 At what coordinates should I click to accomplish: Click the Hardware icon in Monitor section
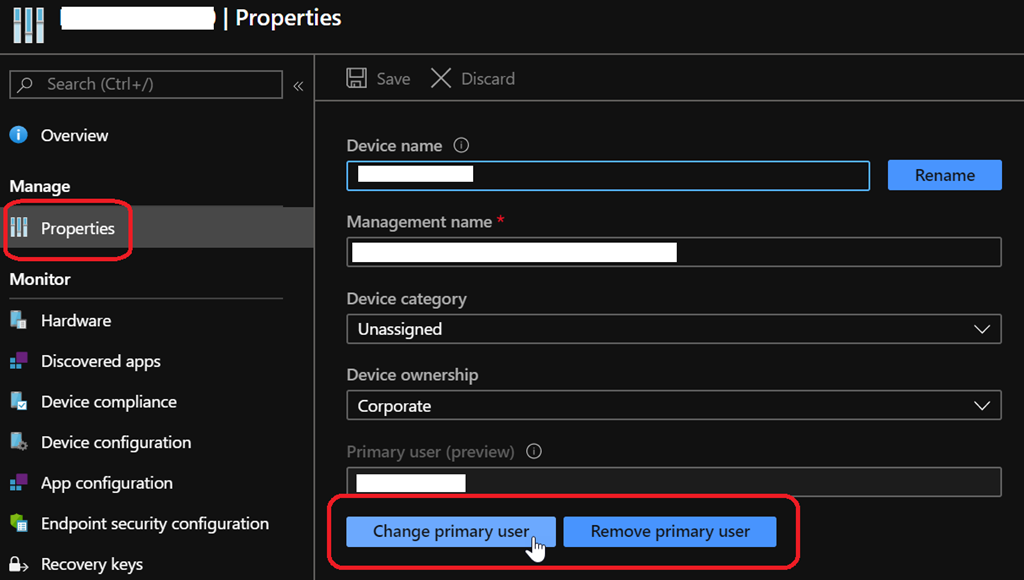(x=18, y=321)
